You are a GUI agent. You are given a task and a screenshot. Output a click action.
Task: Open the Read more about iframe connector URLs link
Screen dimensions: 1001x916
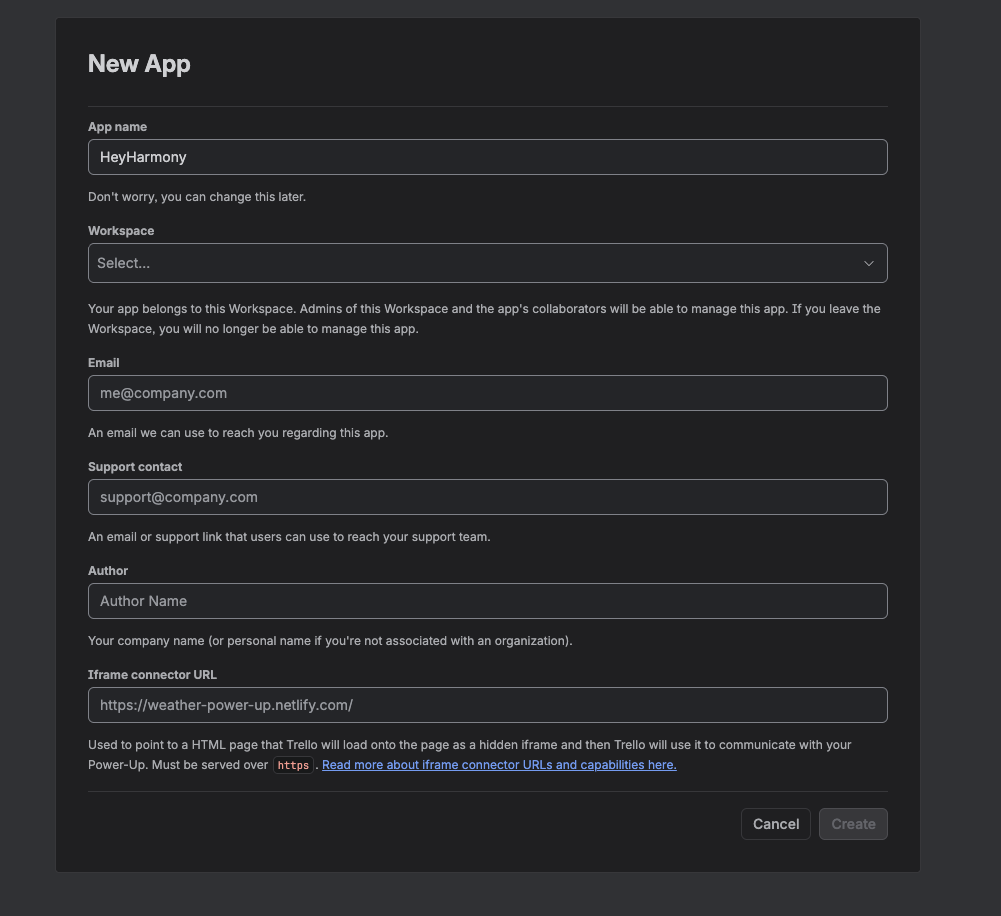coord(499,765)
